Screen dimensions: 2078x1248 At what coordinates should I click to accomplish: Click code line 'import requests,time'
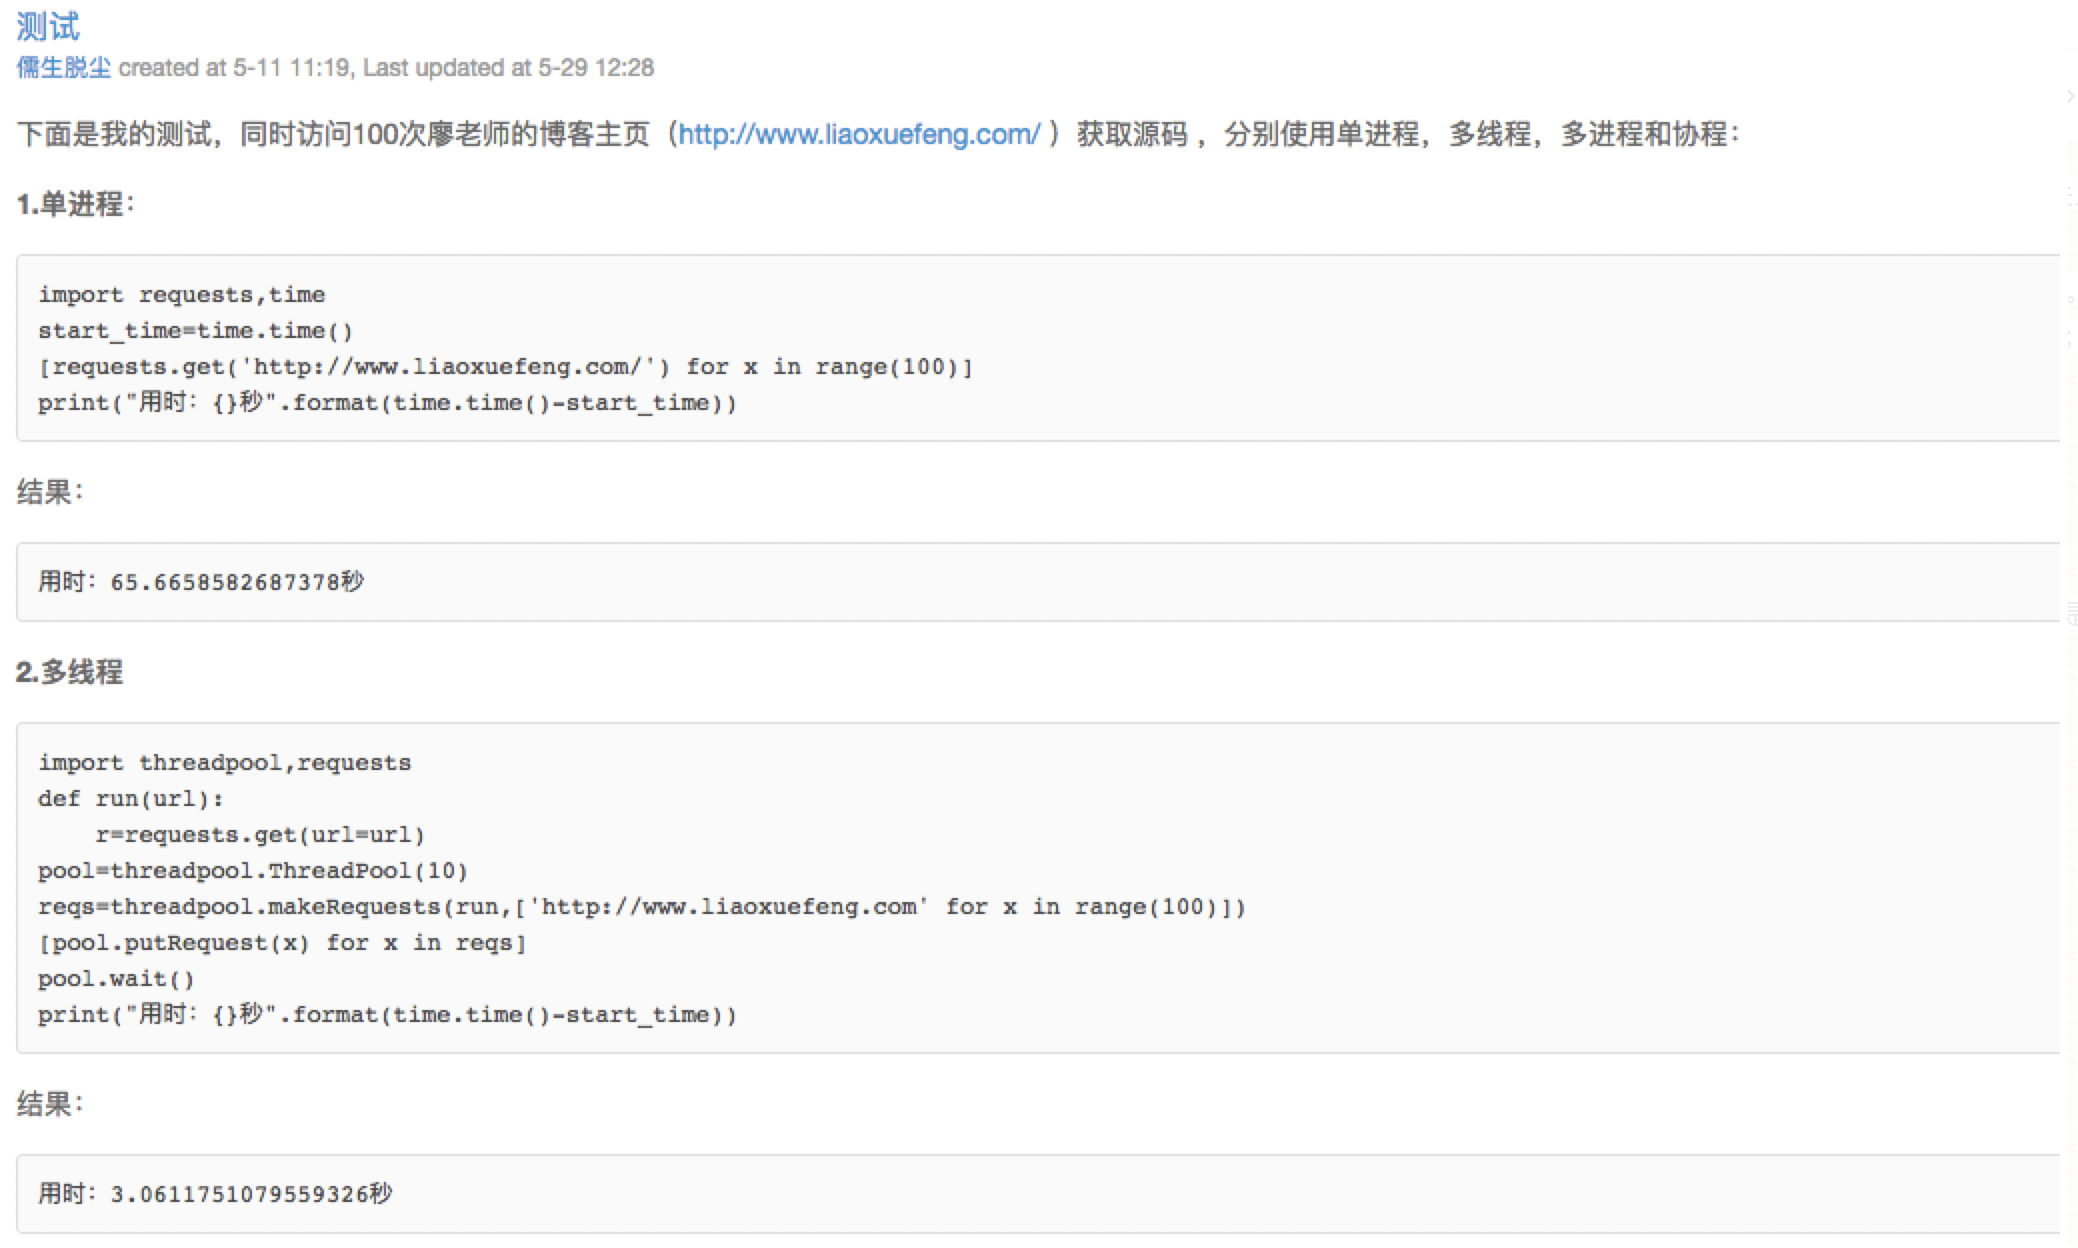click(x=182, y=295)
